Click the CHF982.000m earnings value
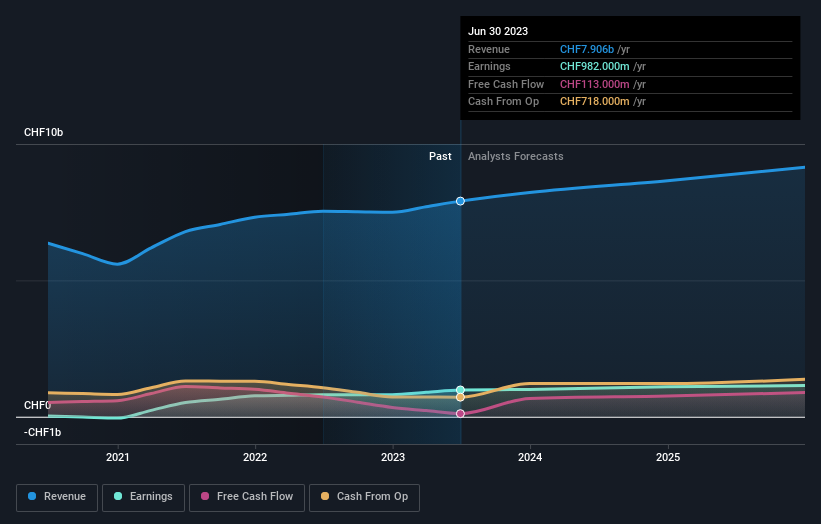Image resolution: width=821 pixels, height=524 pixels. tap(595, 66)
